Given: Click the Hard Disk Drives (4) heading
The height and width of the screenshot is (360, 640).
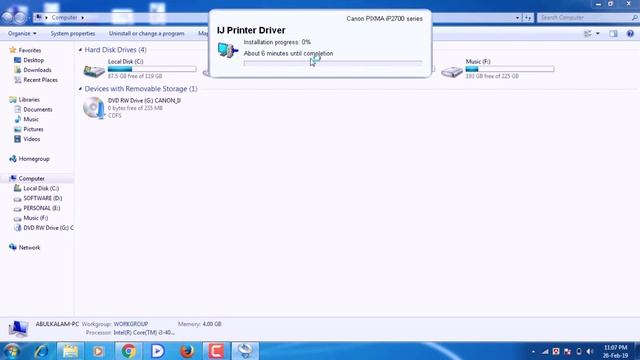Looking at the screenshot, I should [x=116, y=50].
